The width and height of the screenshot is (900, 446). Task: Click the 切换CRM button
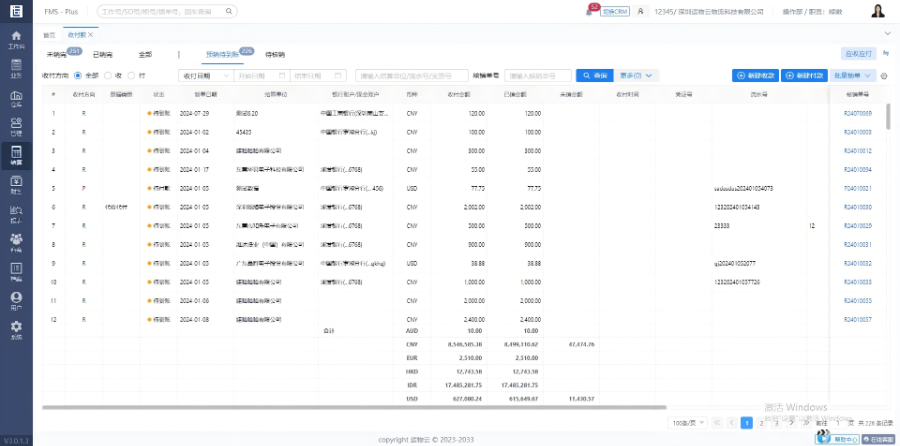click(615, 11)
